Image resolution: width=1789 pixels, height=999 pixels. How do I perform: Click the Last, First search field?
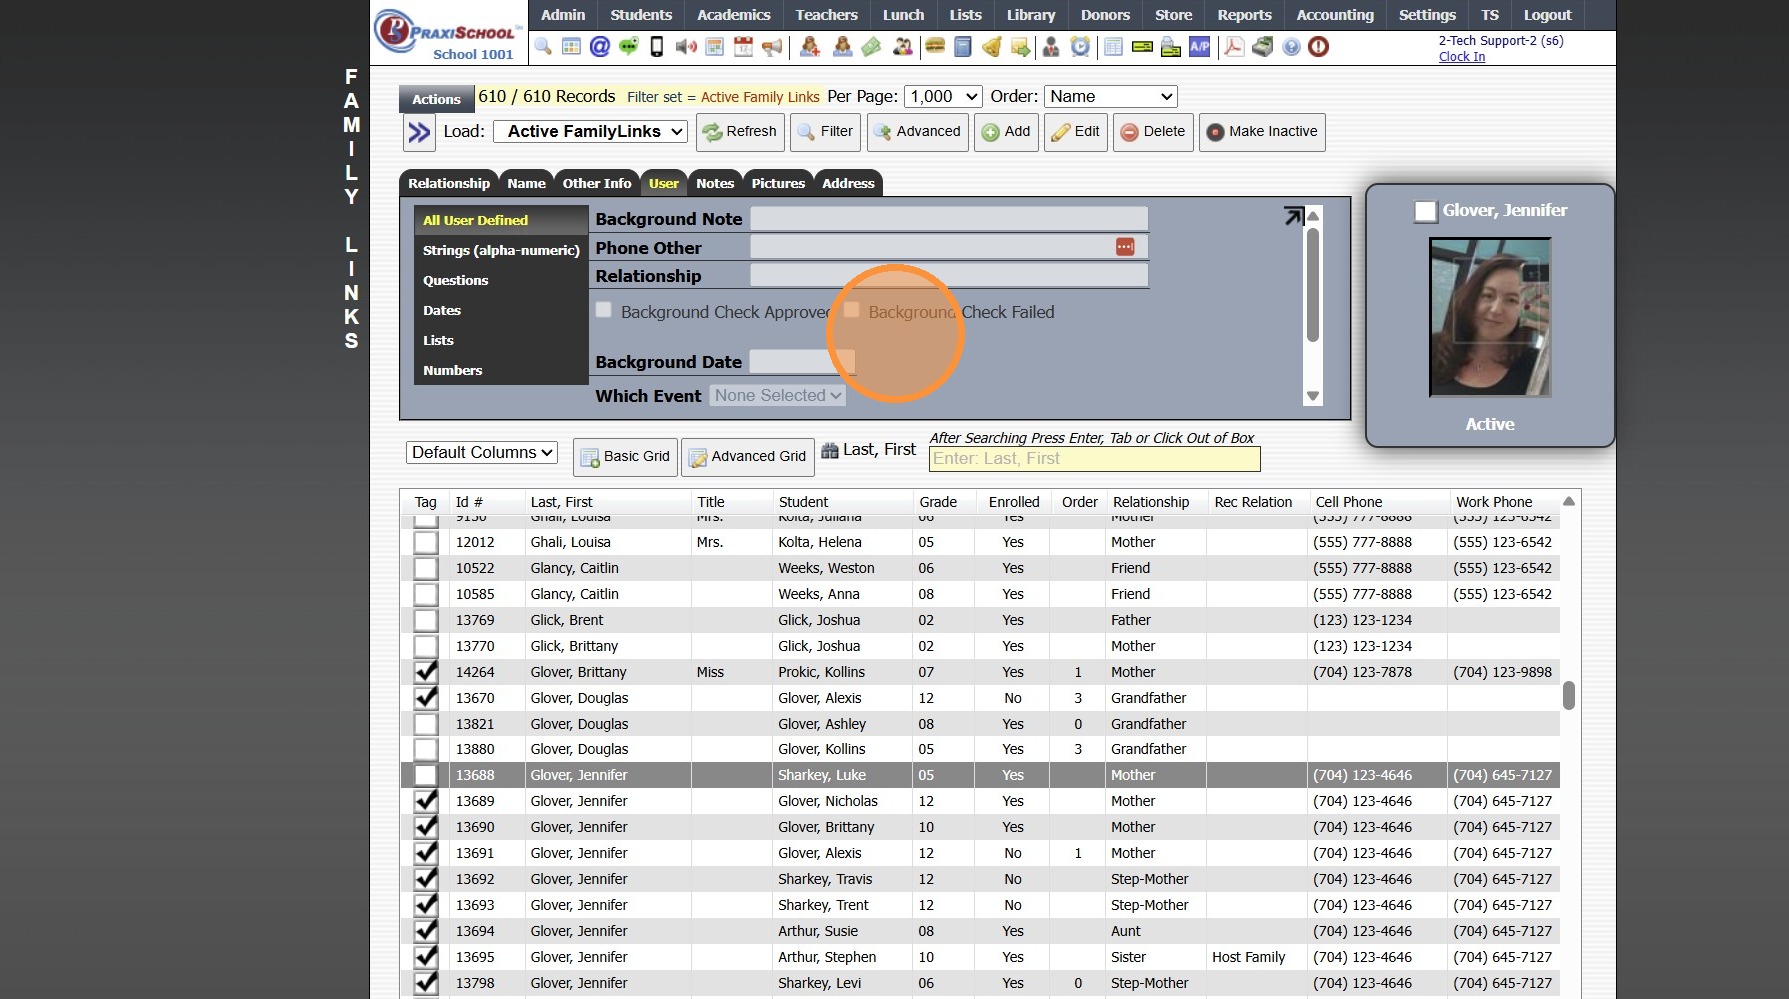point(1094,458)
